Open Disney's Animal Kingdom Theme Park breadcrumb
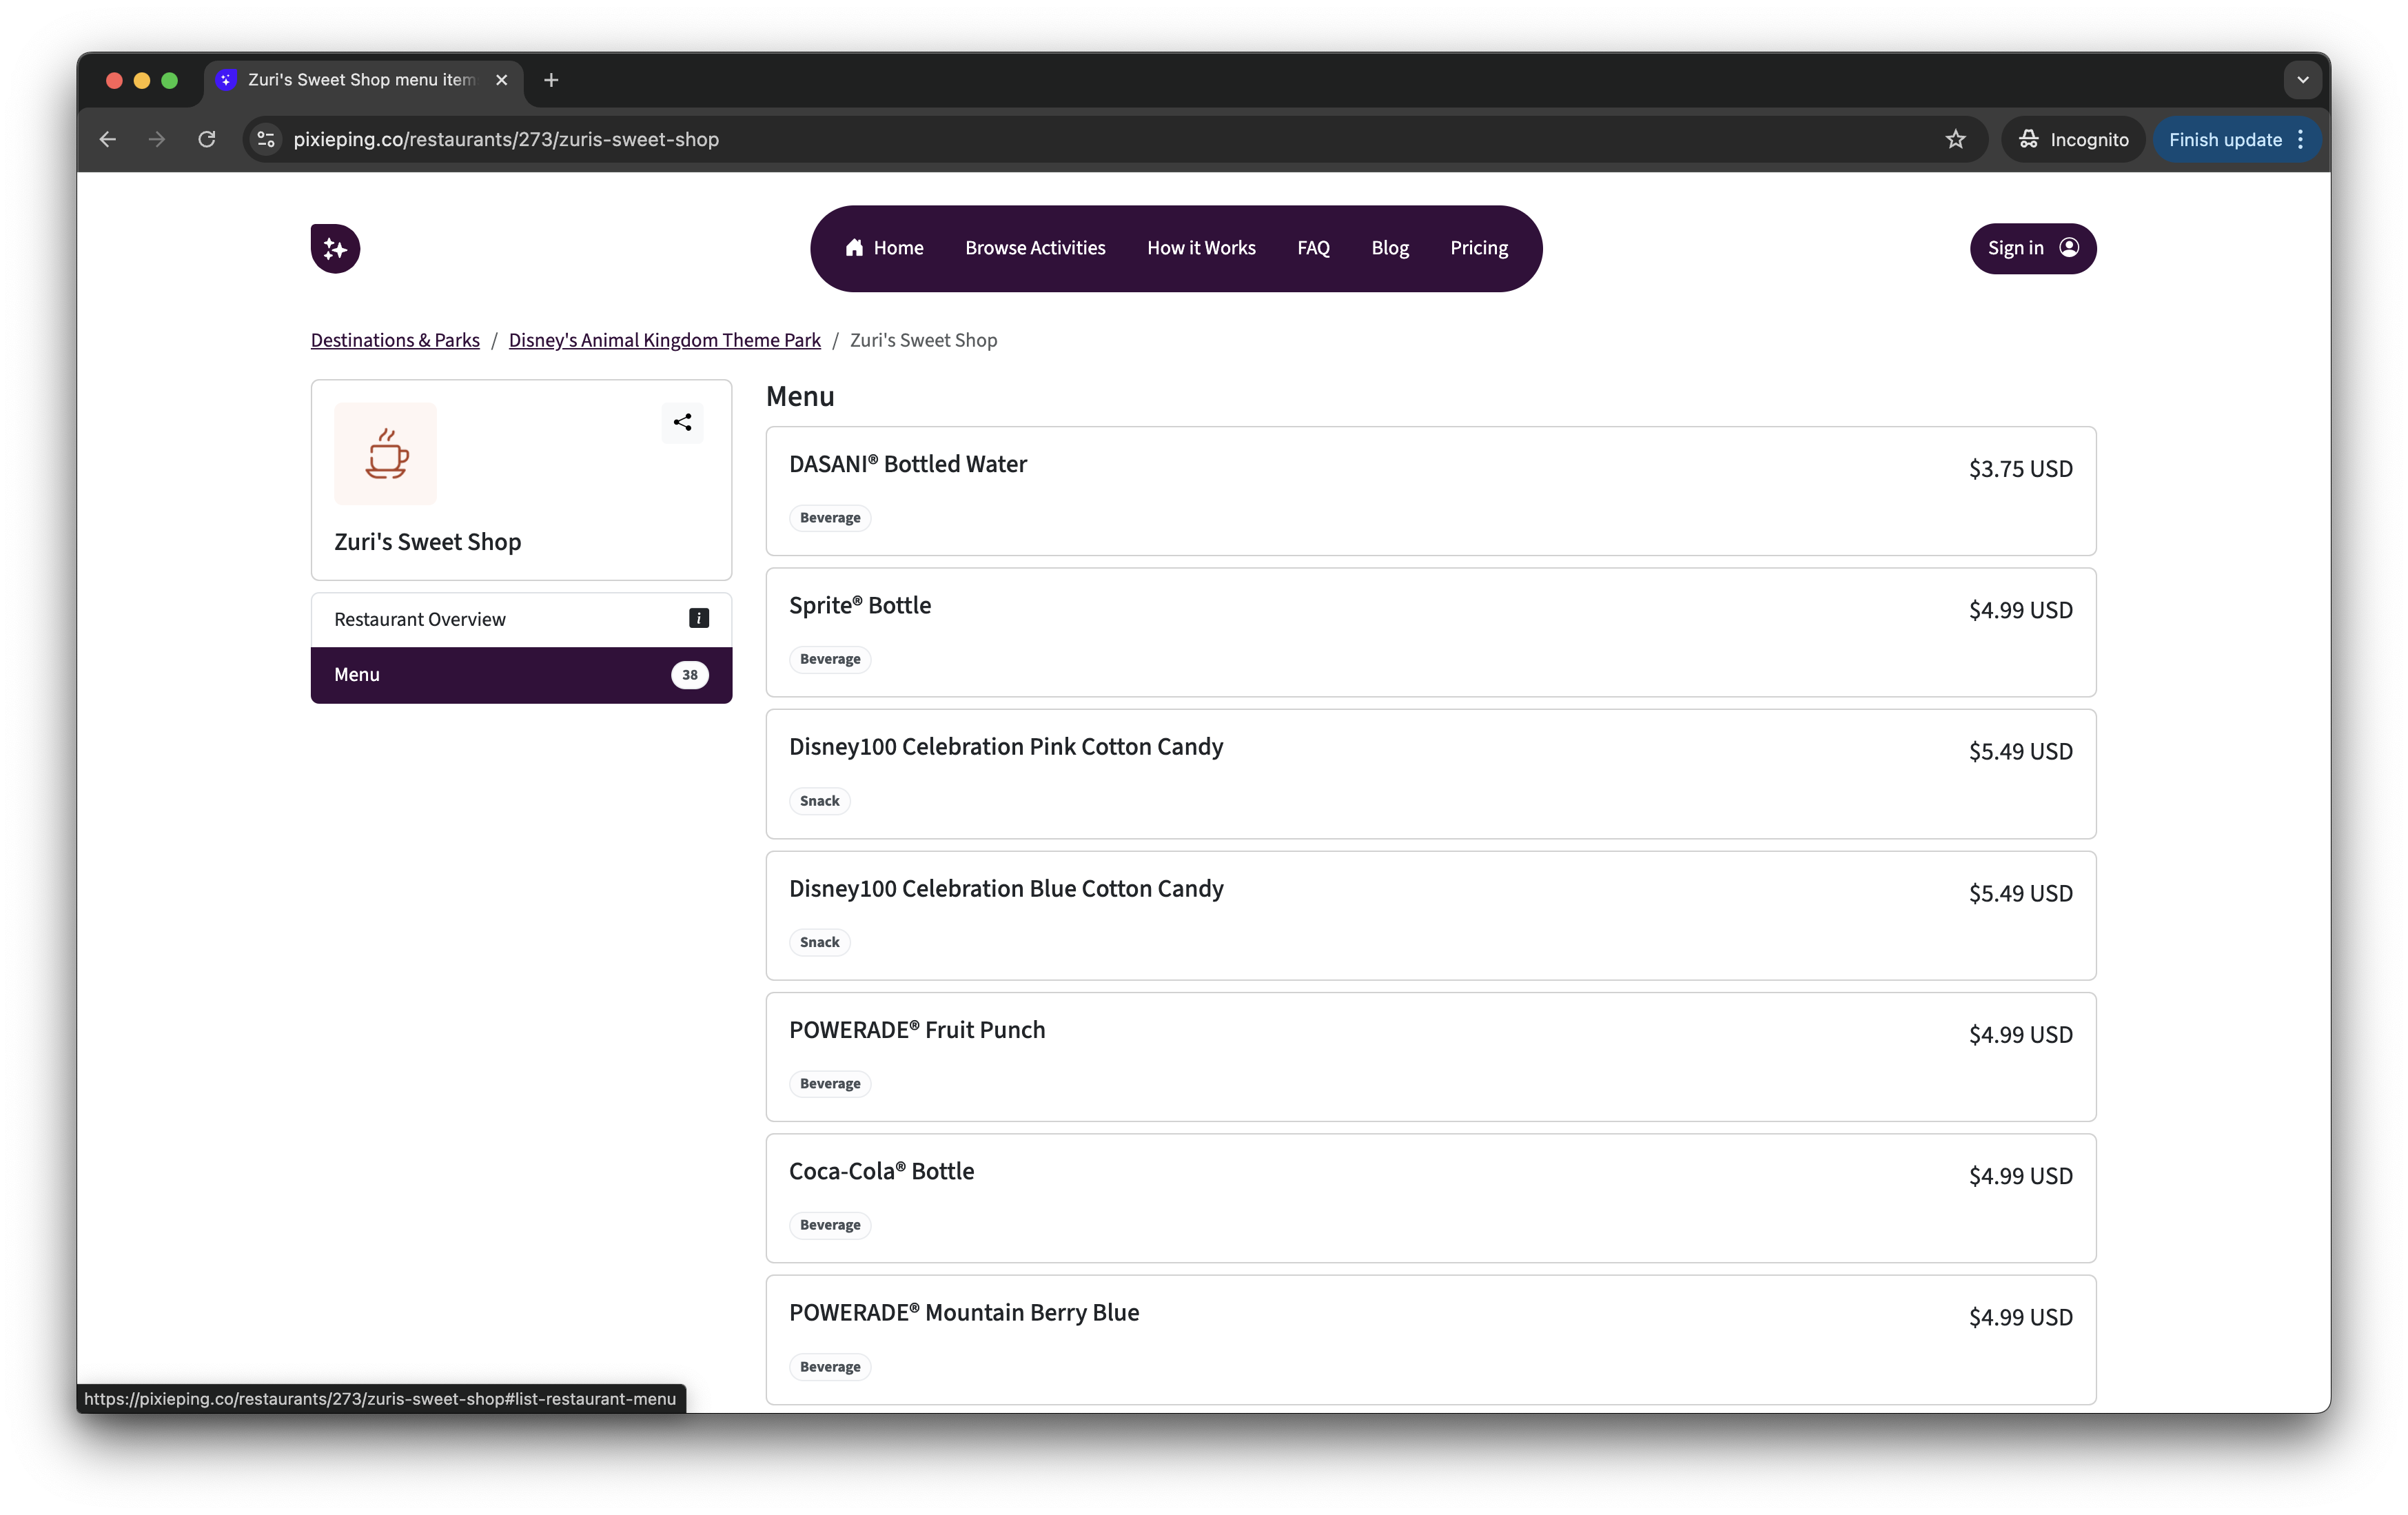 point(664,340)
